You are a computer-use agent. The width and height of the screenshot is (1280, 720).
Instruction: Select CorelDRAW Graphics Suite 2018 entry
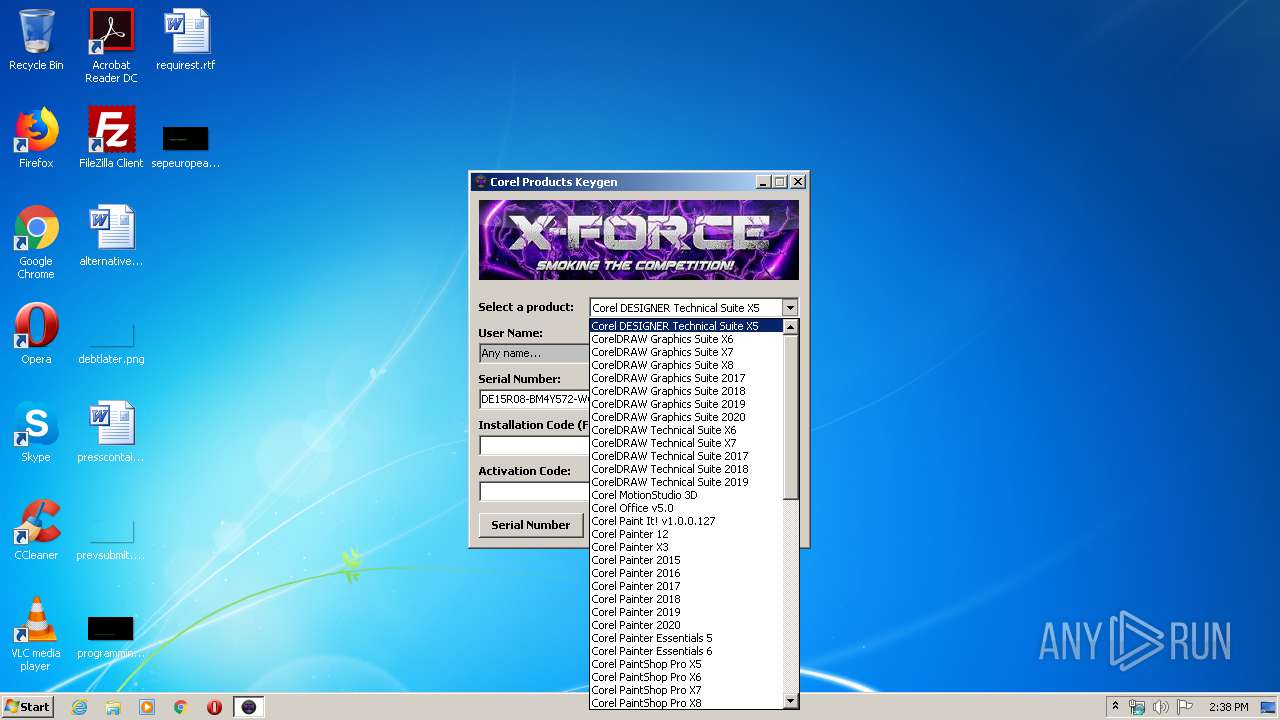pyautogui.click(x=686, y=391)
